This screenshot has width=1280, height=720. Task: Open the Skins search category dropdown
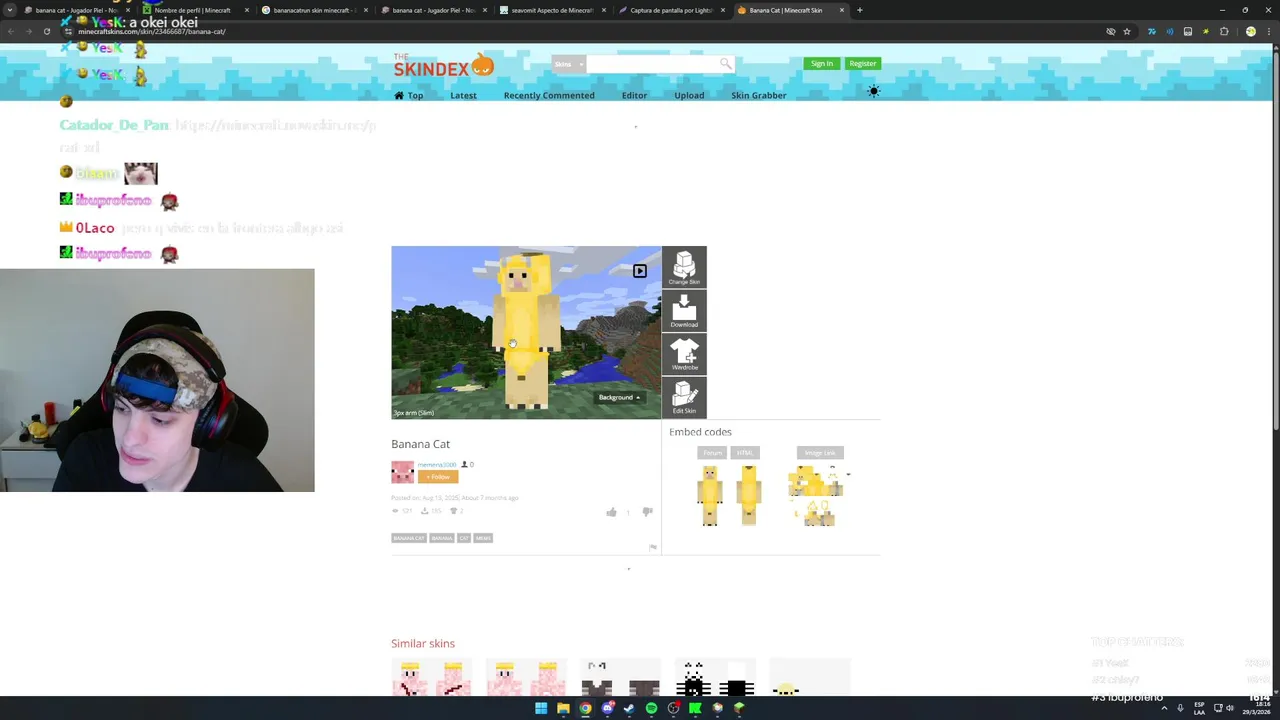point(568,64)
